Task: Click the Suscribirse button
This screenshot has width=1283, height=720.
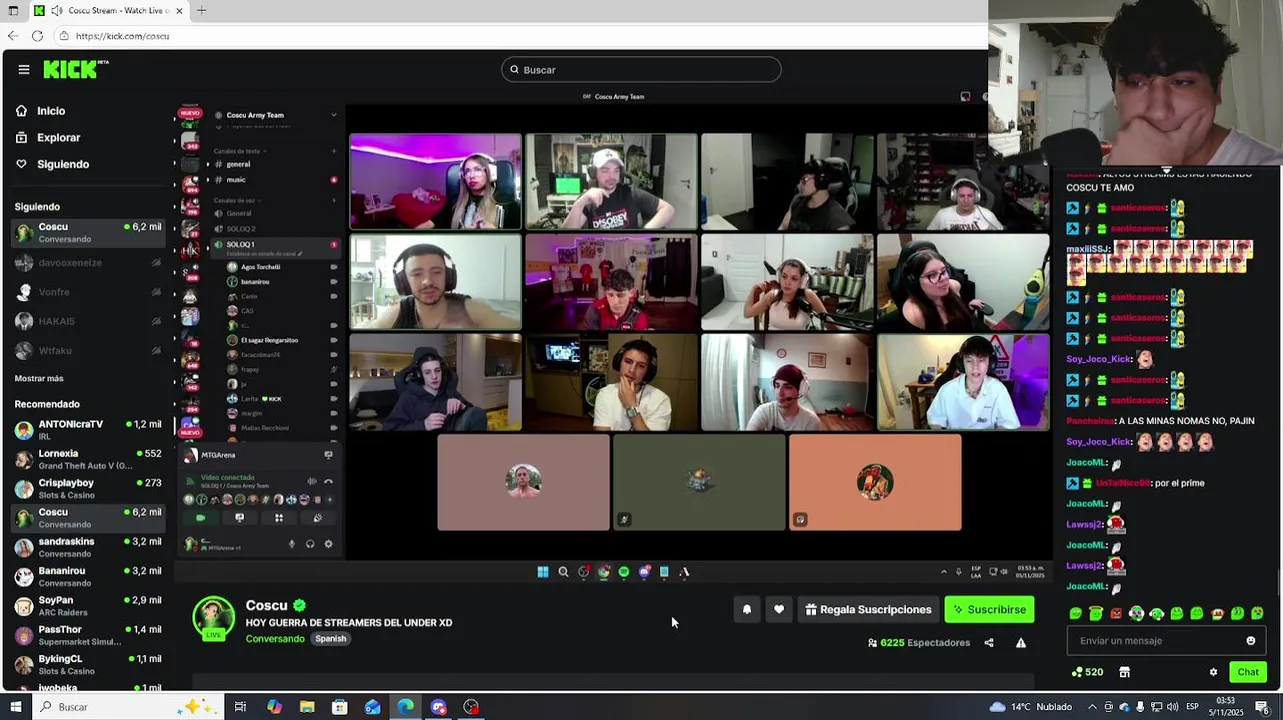Action: [x=989, y=609]
